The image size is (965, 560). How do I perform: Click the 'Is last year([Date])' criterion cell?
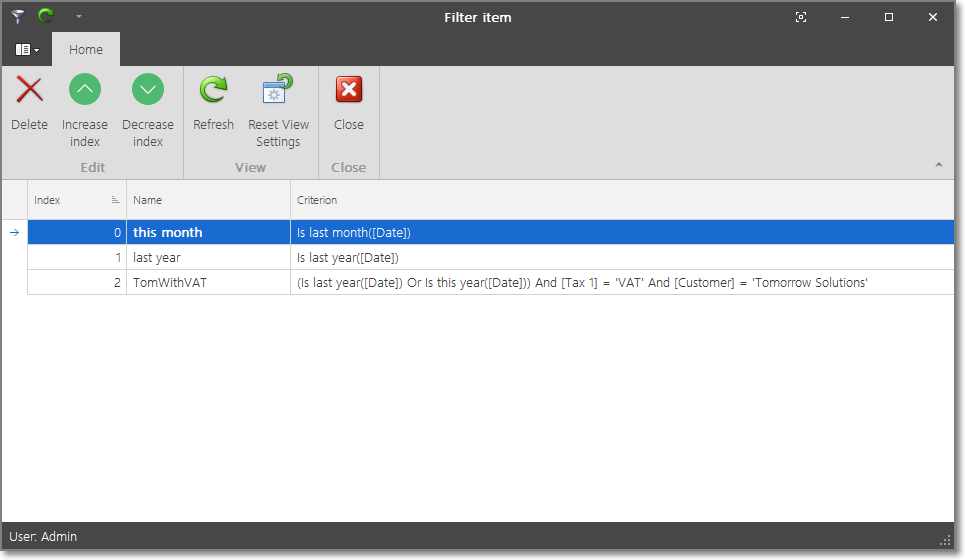(622, 258)
